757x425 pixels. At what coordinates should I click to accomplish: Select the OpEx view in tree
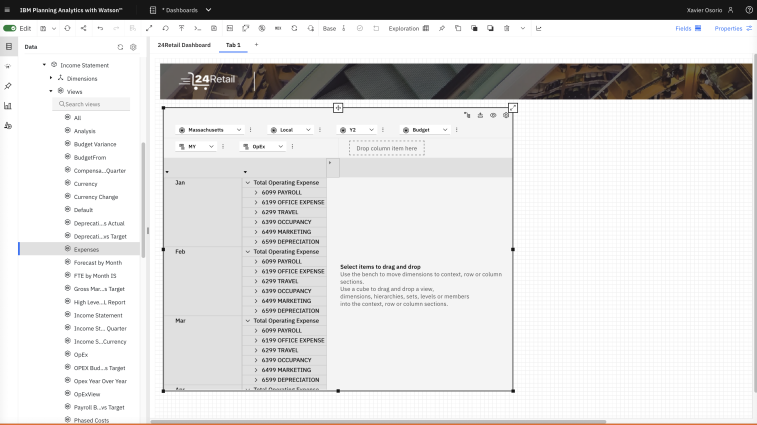[x=81, y=354]
